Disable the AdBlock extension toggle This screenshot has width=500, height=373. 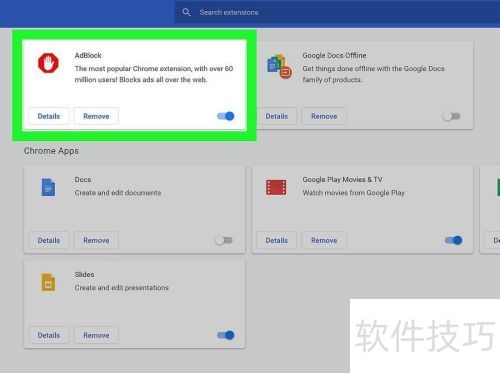pyautogui.click(x=226, y=116)
